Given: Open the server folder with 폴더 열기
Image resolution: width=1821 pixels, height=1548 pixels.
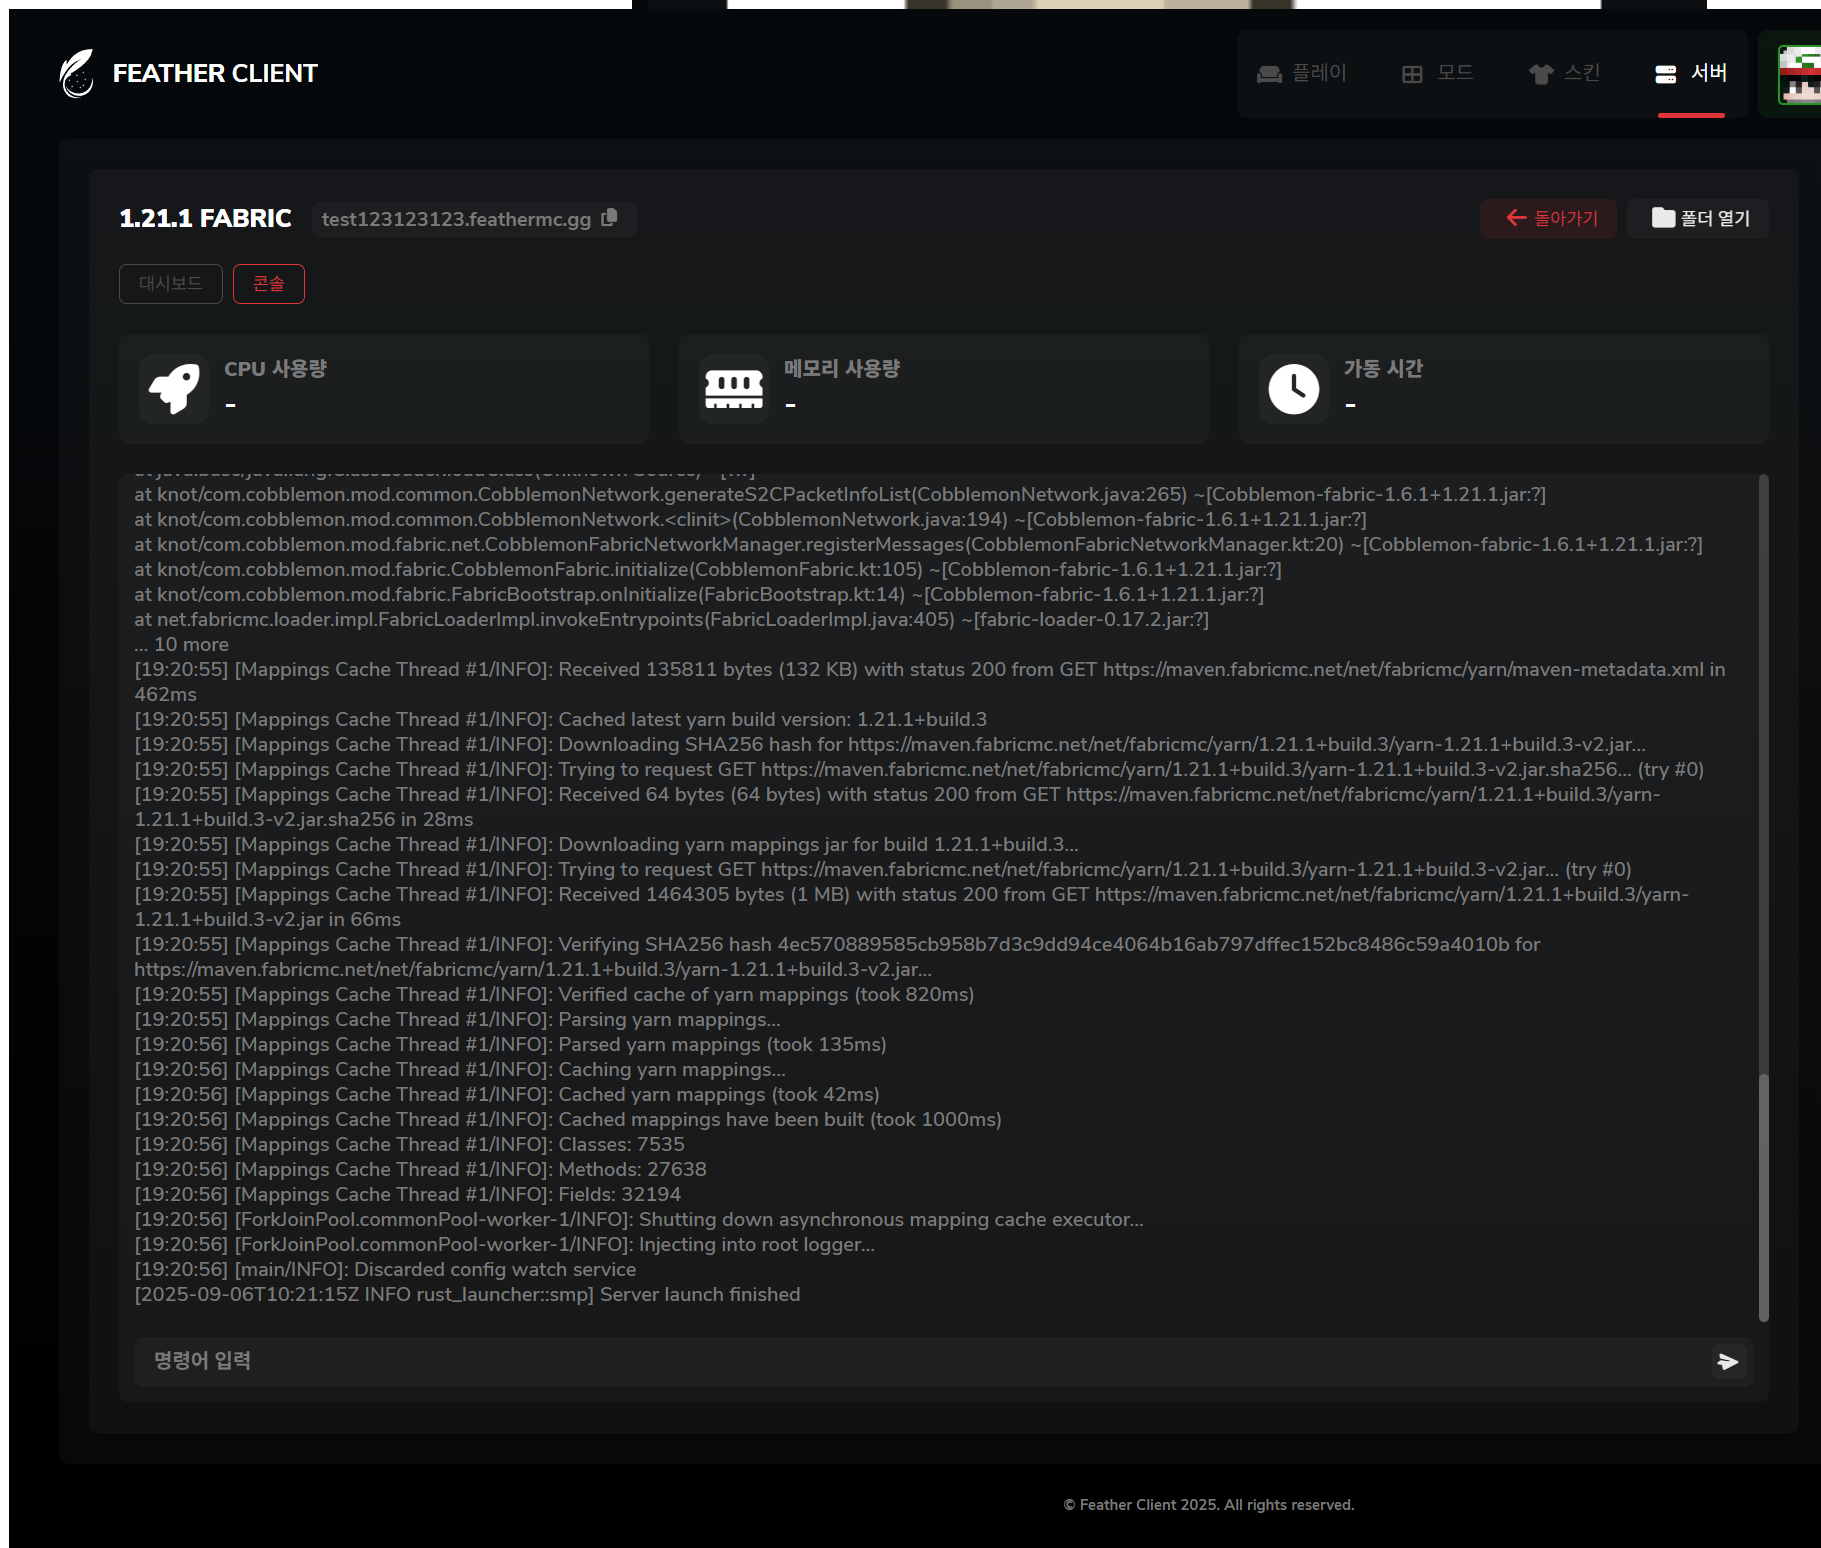Looking at the screenshot, I should (x=1698, y=218).
